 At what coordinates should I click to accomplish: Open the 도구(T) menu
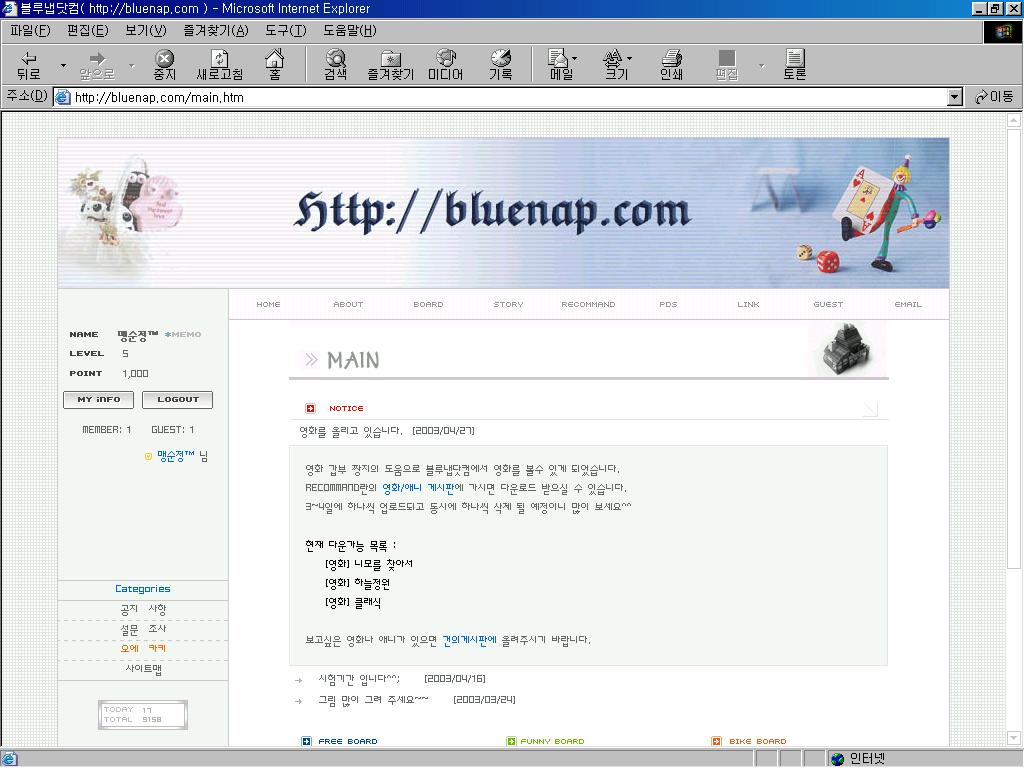coord(285,30)
